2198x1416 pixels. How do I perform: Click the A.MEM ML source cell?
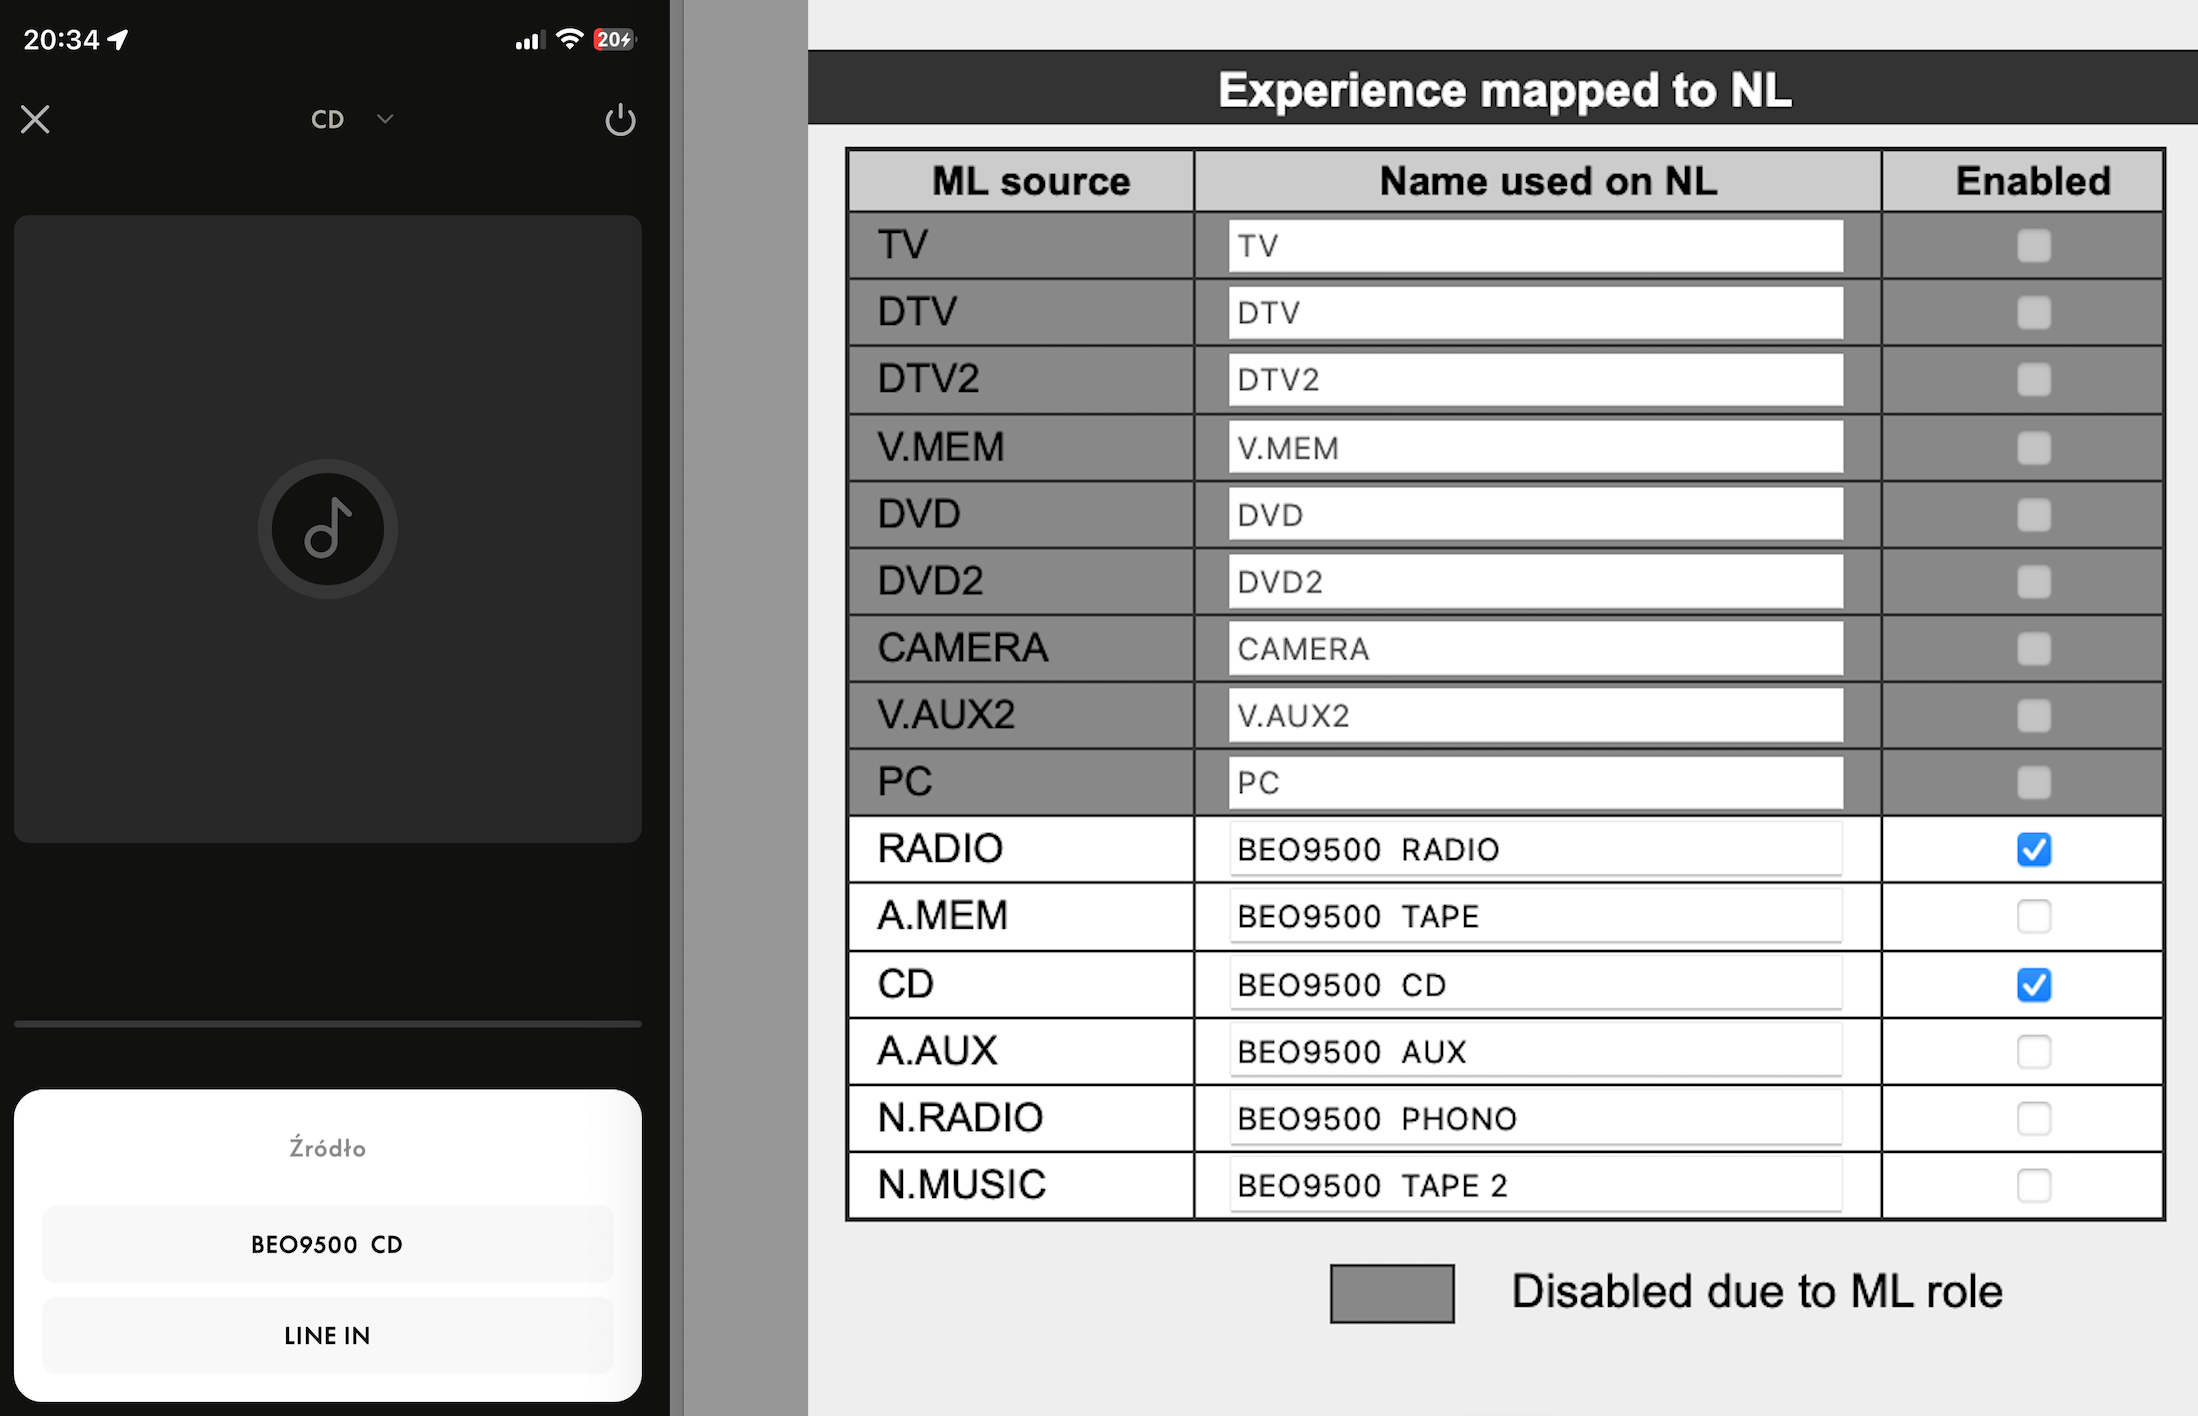1021,916
